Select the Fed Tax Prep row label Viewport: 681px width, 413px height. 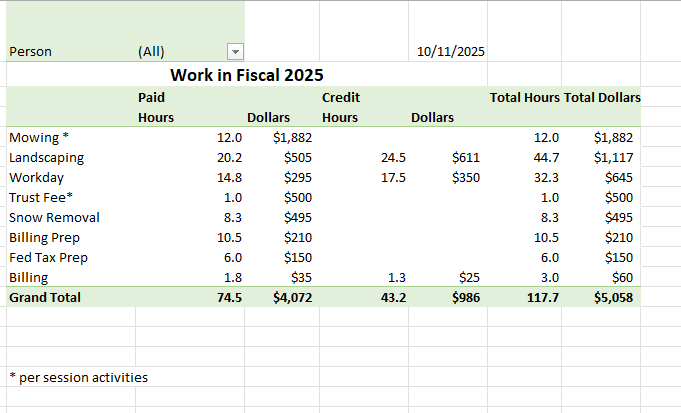[x=48, y=257]
